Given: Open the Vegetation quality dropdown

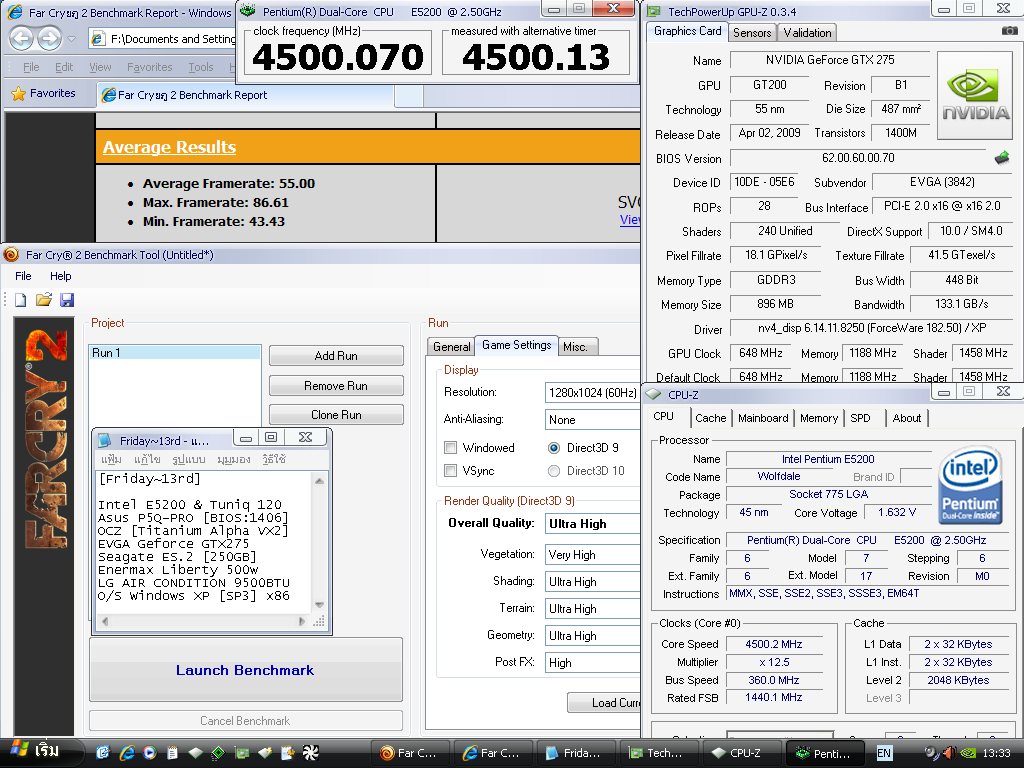Looking at the screenshot, I should coord(592,554).
